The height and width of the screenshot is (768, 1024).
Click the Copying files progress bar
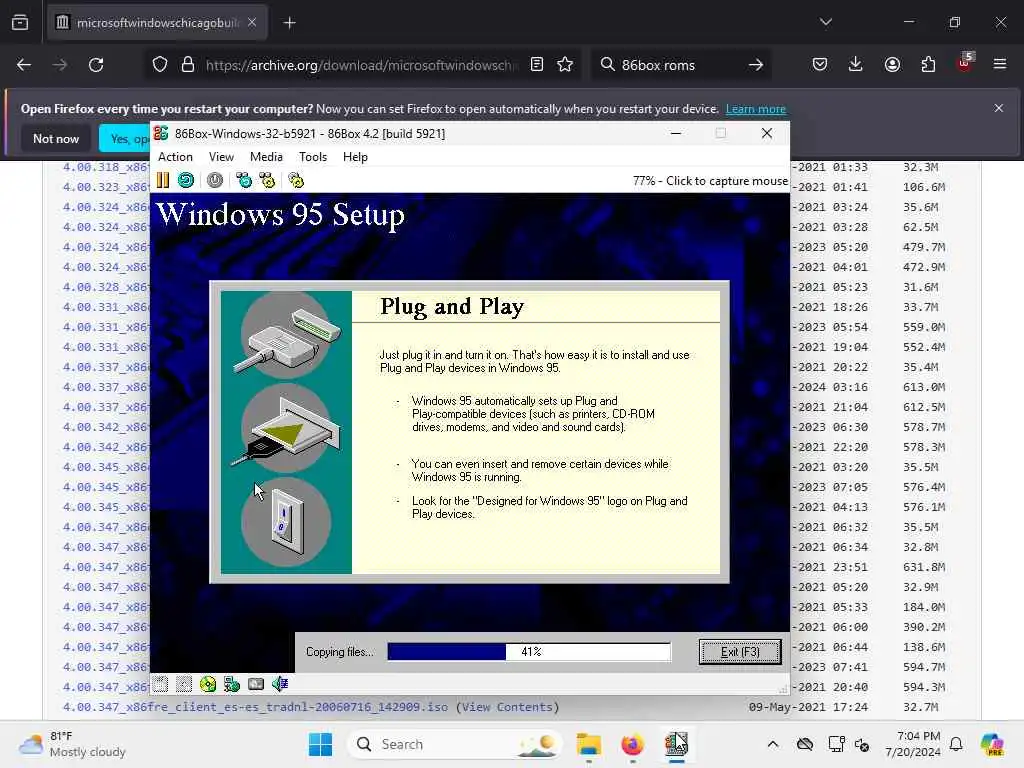(529, 652)
